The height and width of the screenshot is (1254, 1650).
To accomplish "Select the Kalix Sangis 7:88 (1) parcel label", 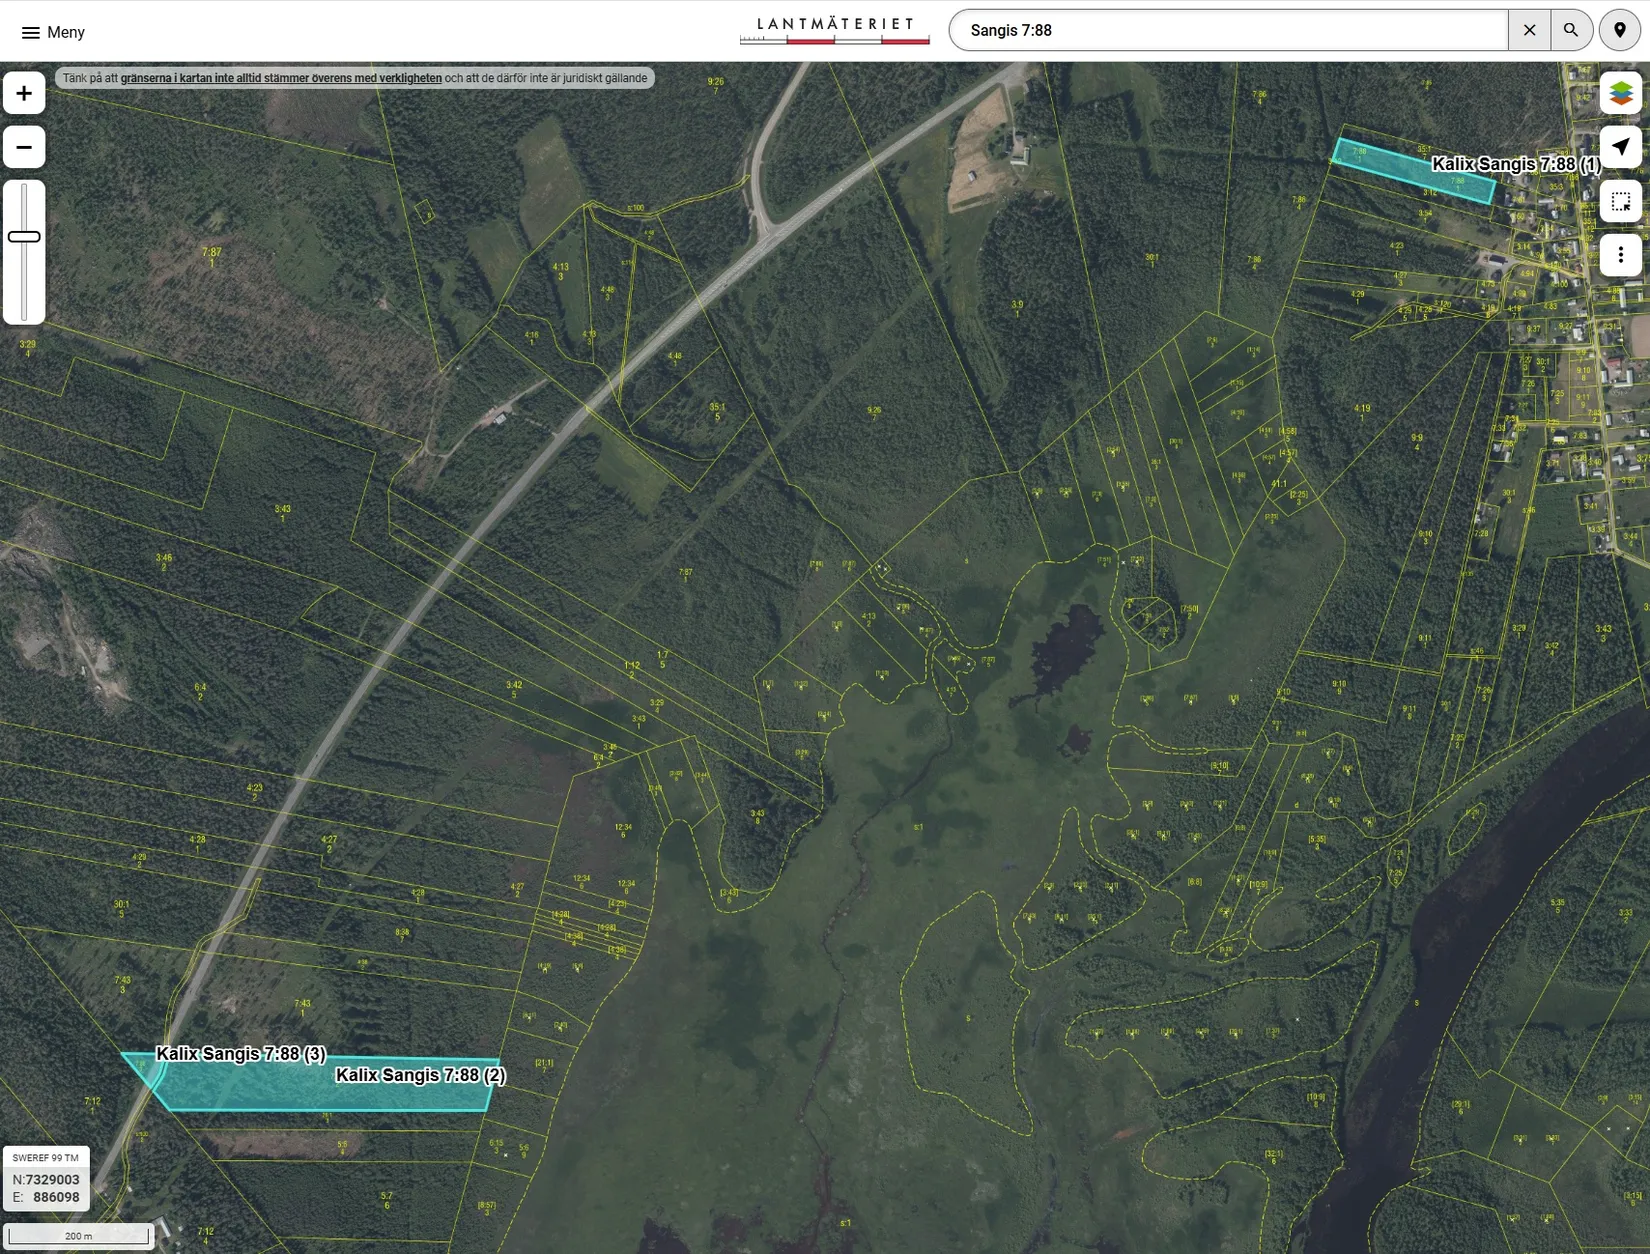I will (1515, 164).
